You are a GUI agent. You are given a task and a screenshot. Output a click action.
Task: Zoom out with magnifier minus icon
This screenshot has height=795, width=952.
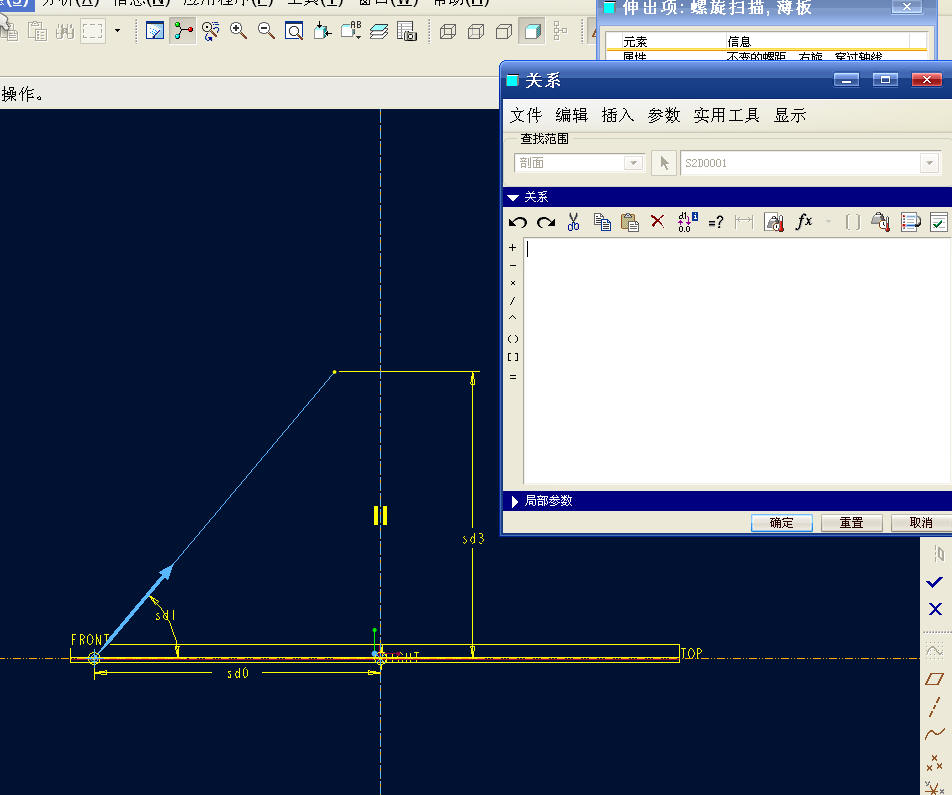266,31
